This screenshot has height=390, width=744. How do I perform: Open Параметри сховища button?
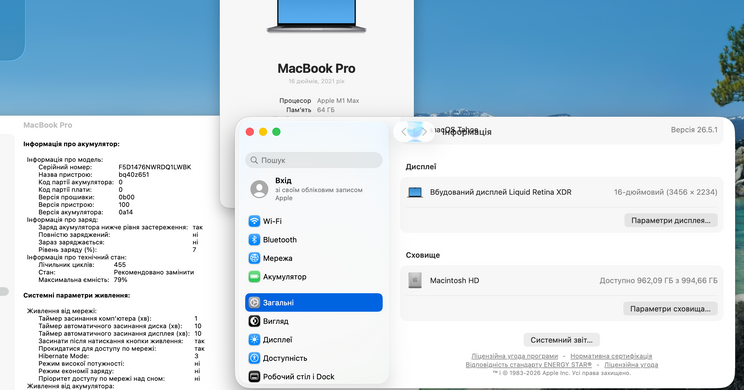pos(670,309)
